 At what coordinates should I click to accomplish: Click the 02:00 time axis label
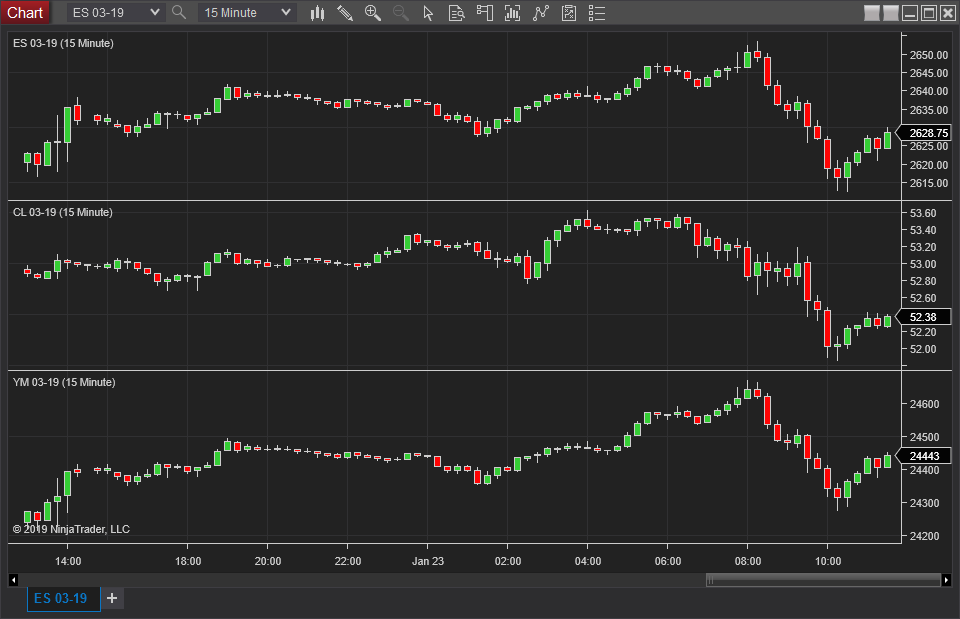click(508, 561)
